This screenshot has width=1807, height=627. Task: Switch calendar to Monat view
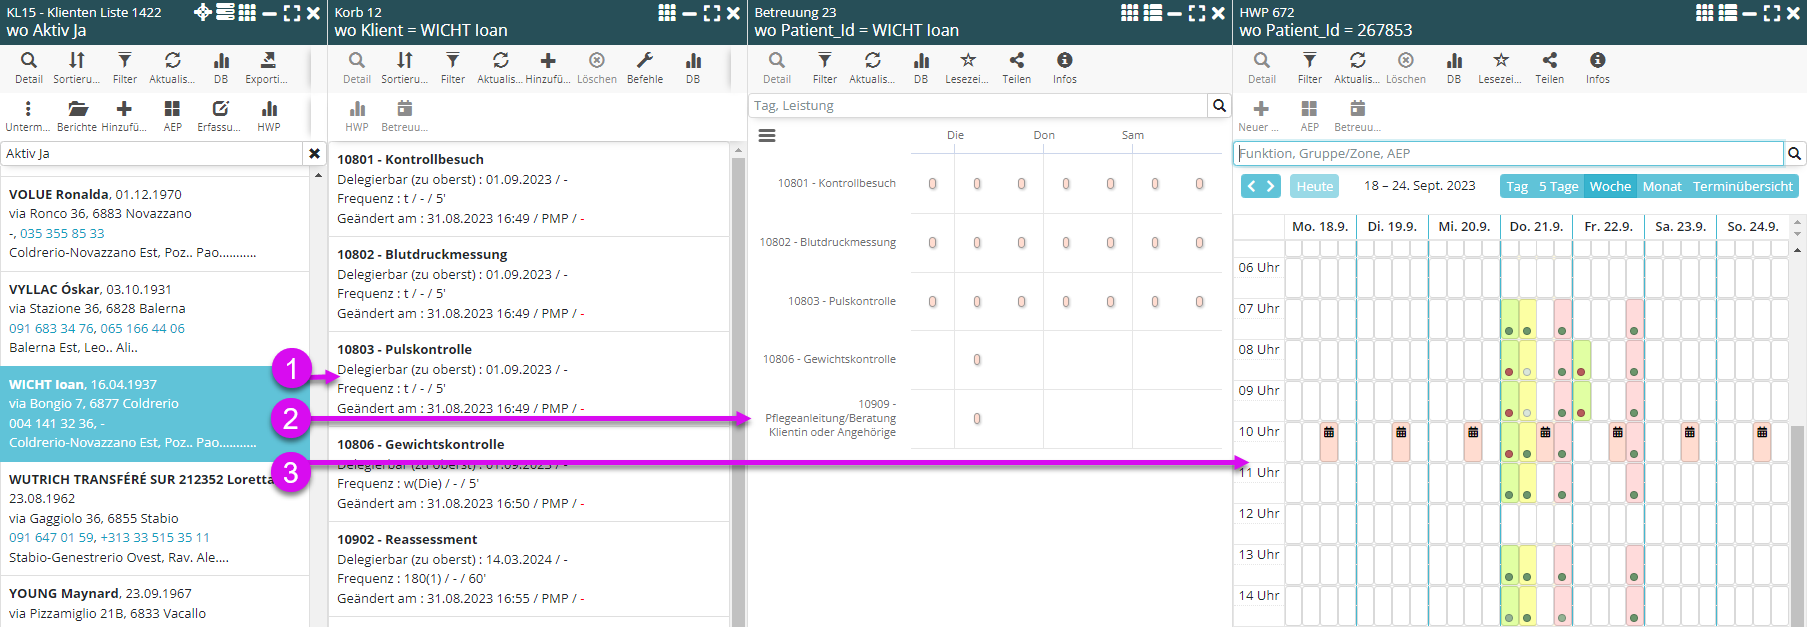coord(1661,186)
